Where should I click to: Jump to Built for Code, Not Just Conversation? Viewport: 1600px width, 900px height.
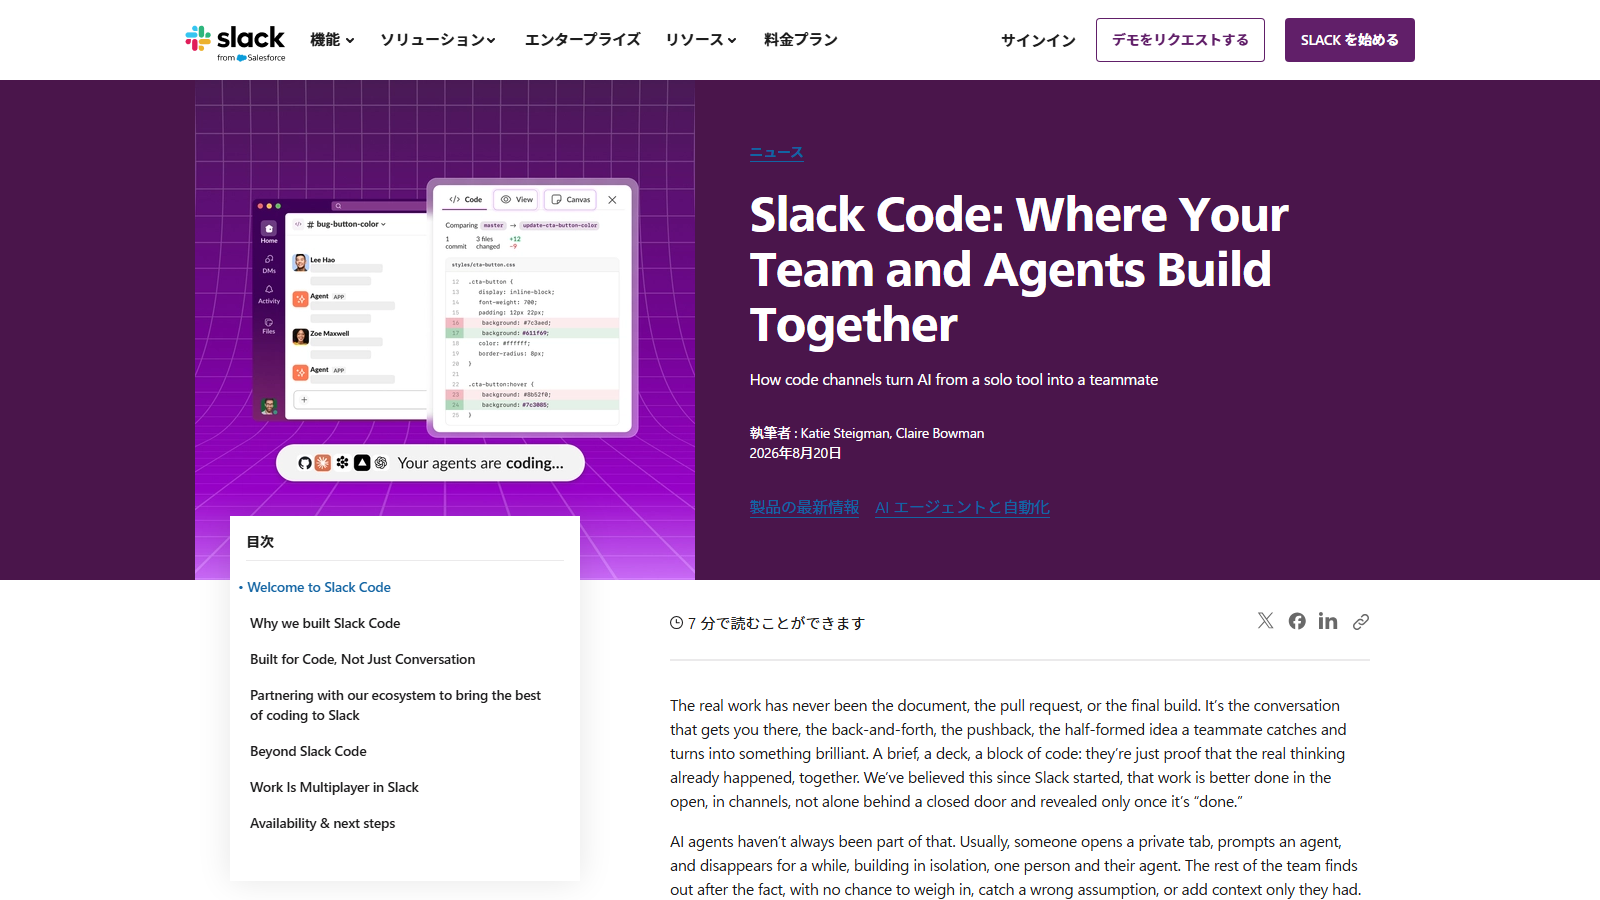pos(363,659)
